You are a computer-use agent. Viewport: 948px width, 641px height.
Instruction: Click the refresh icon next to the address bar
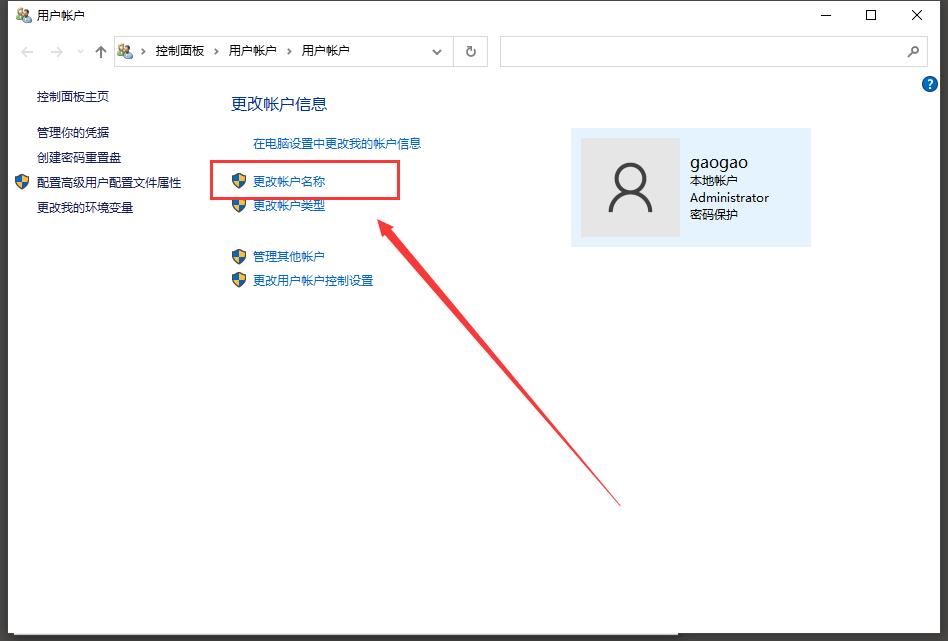pyautogui.click(x=470, y=51)
